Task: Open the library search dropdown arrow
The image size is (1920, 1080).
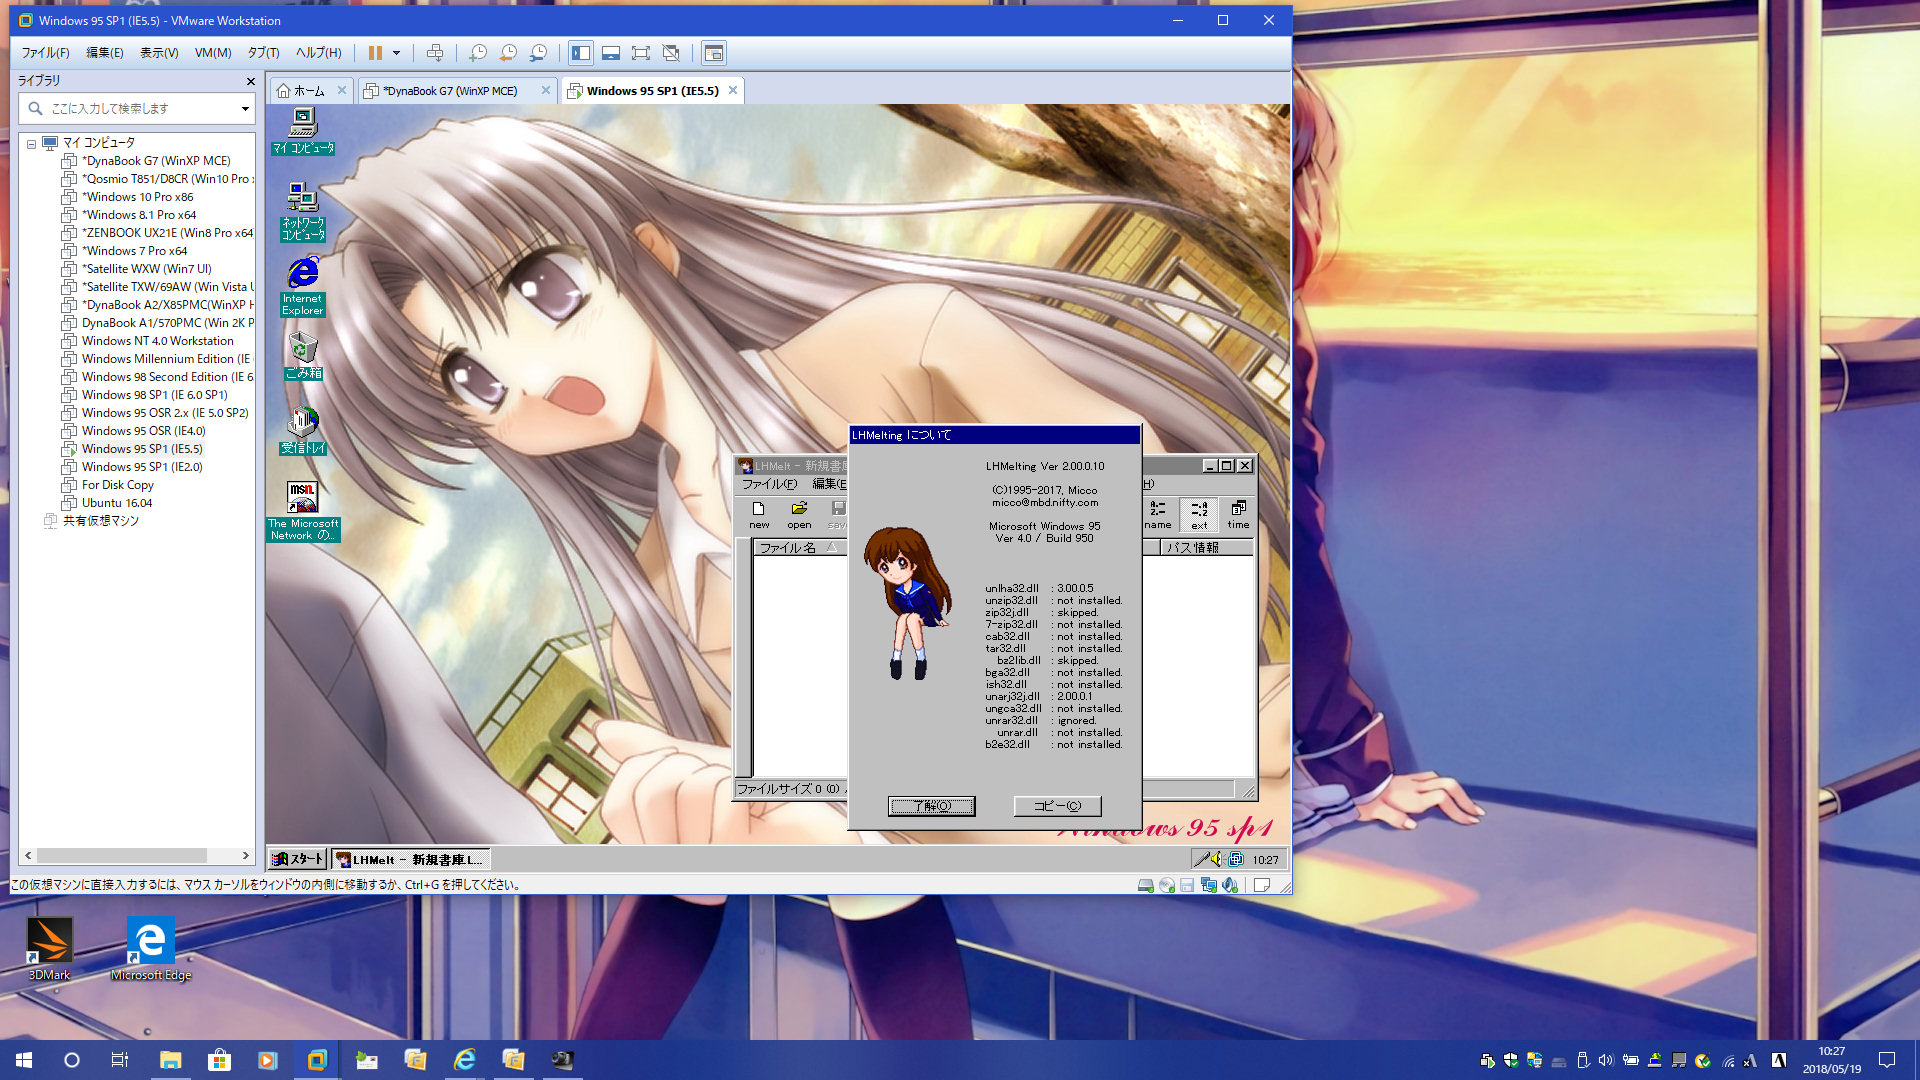Action: (x=245, y=108)
